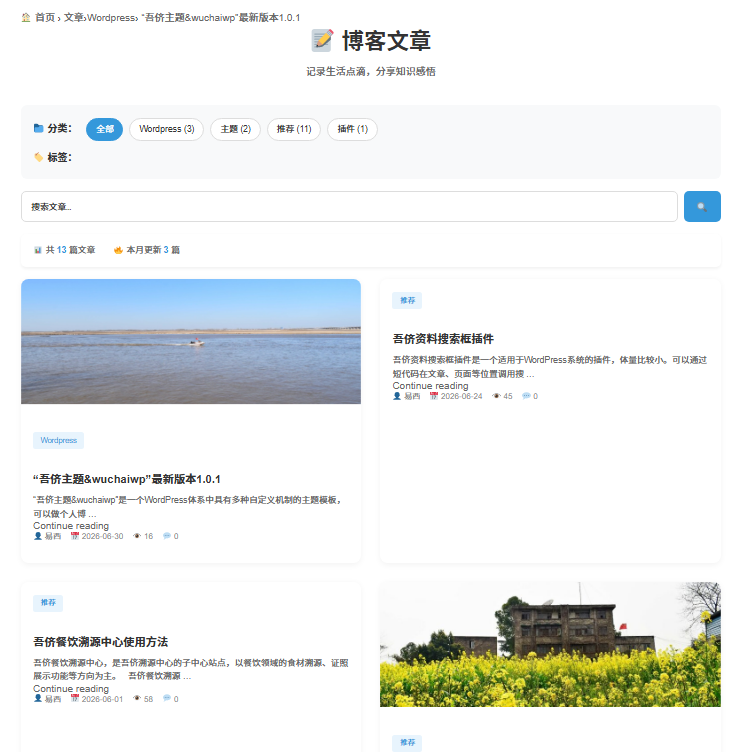This screenshot has height=752, width=753.
Task: Click the Wordpress tag on first article
Action: (x=59, y=440)
